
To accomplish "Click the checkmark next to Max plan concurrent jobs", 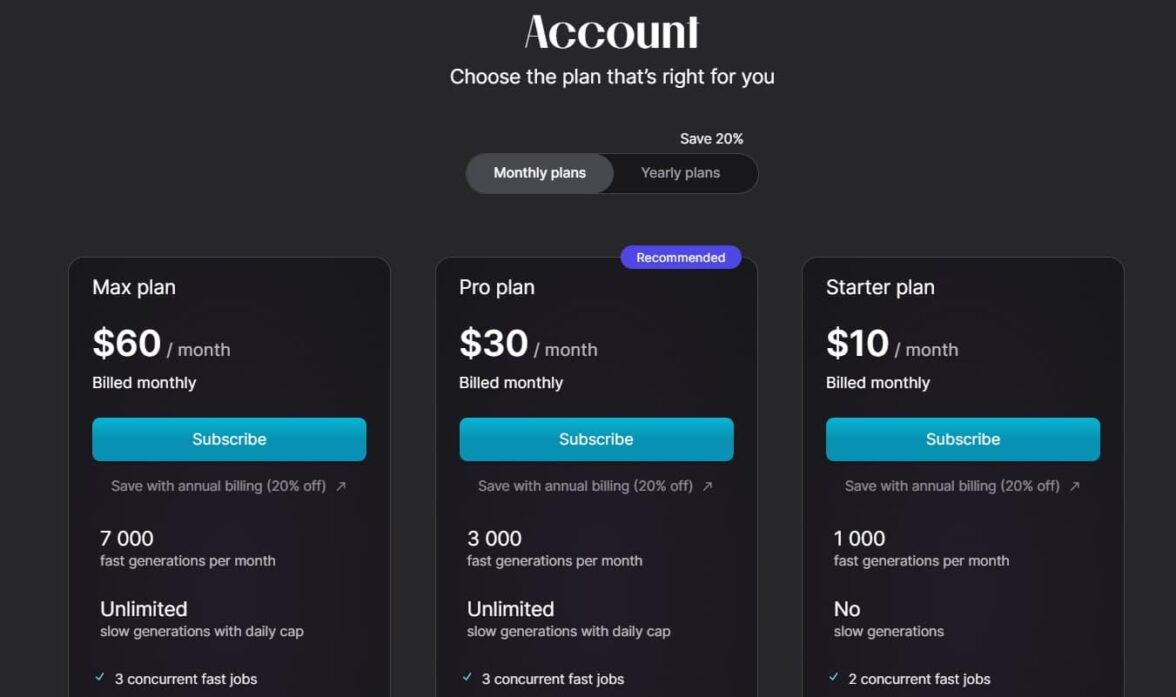I will tap(100, 678).
